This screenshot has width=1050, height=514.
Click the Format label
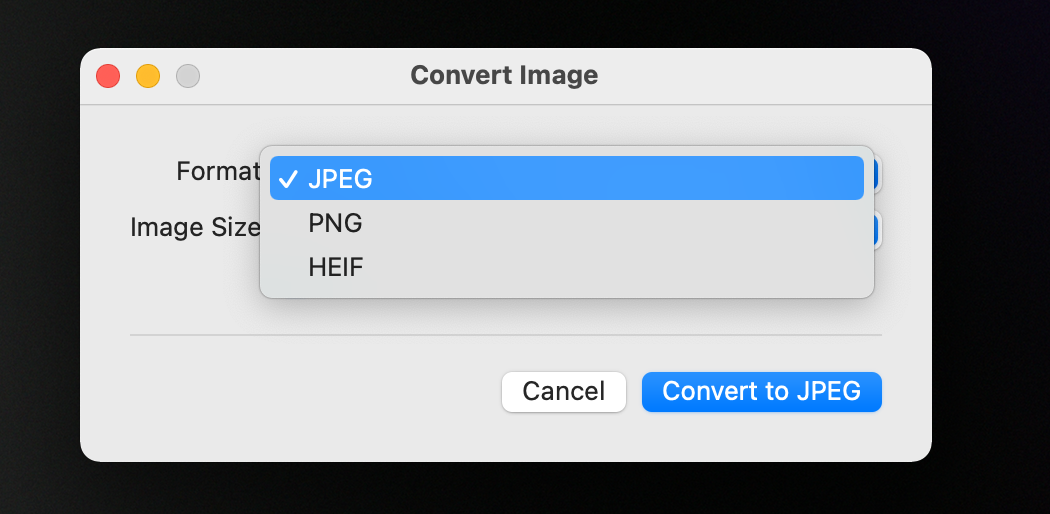(218, 171)
